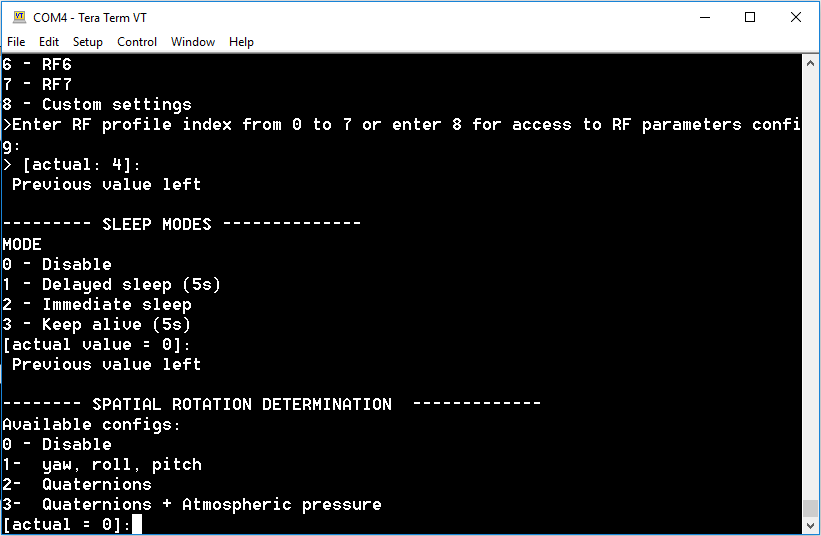Click the Quaternions + Atmospheric pressure line
This screenshot has width=821, height=536.
[192, 505]
